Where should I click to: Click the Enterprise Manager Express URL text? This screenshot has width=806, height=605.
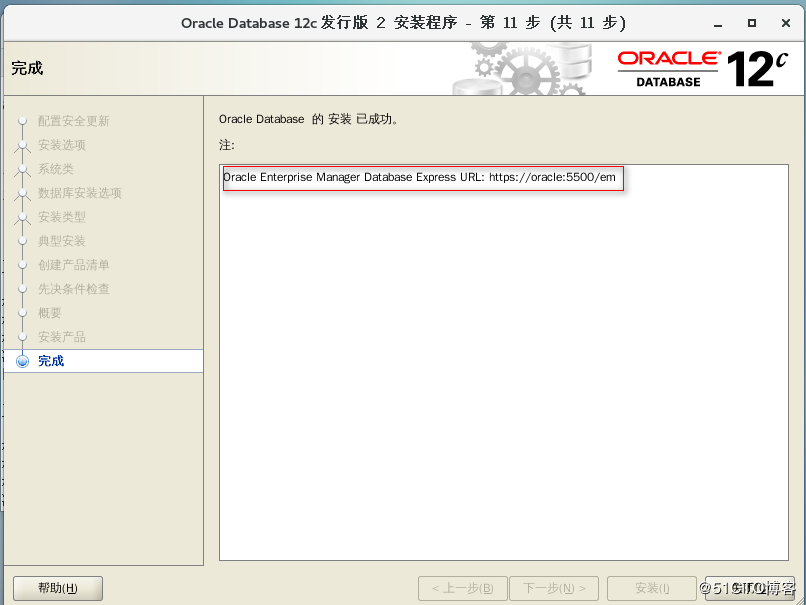point(419,177)
